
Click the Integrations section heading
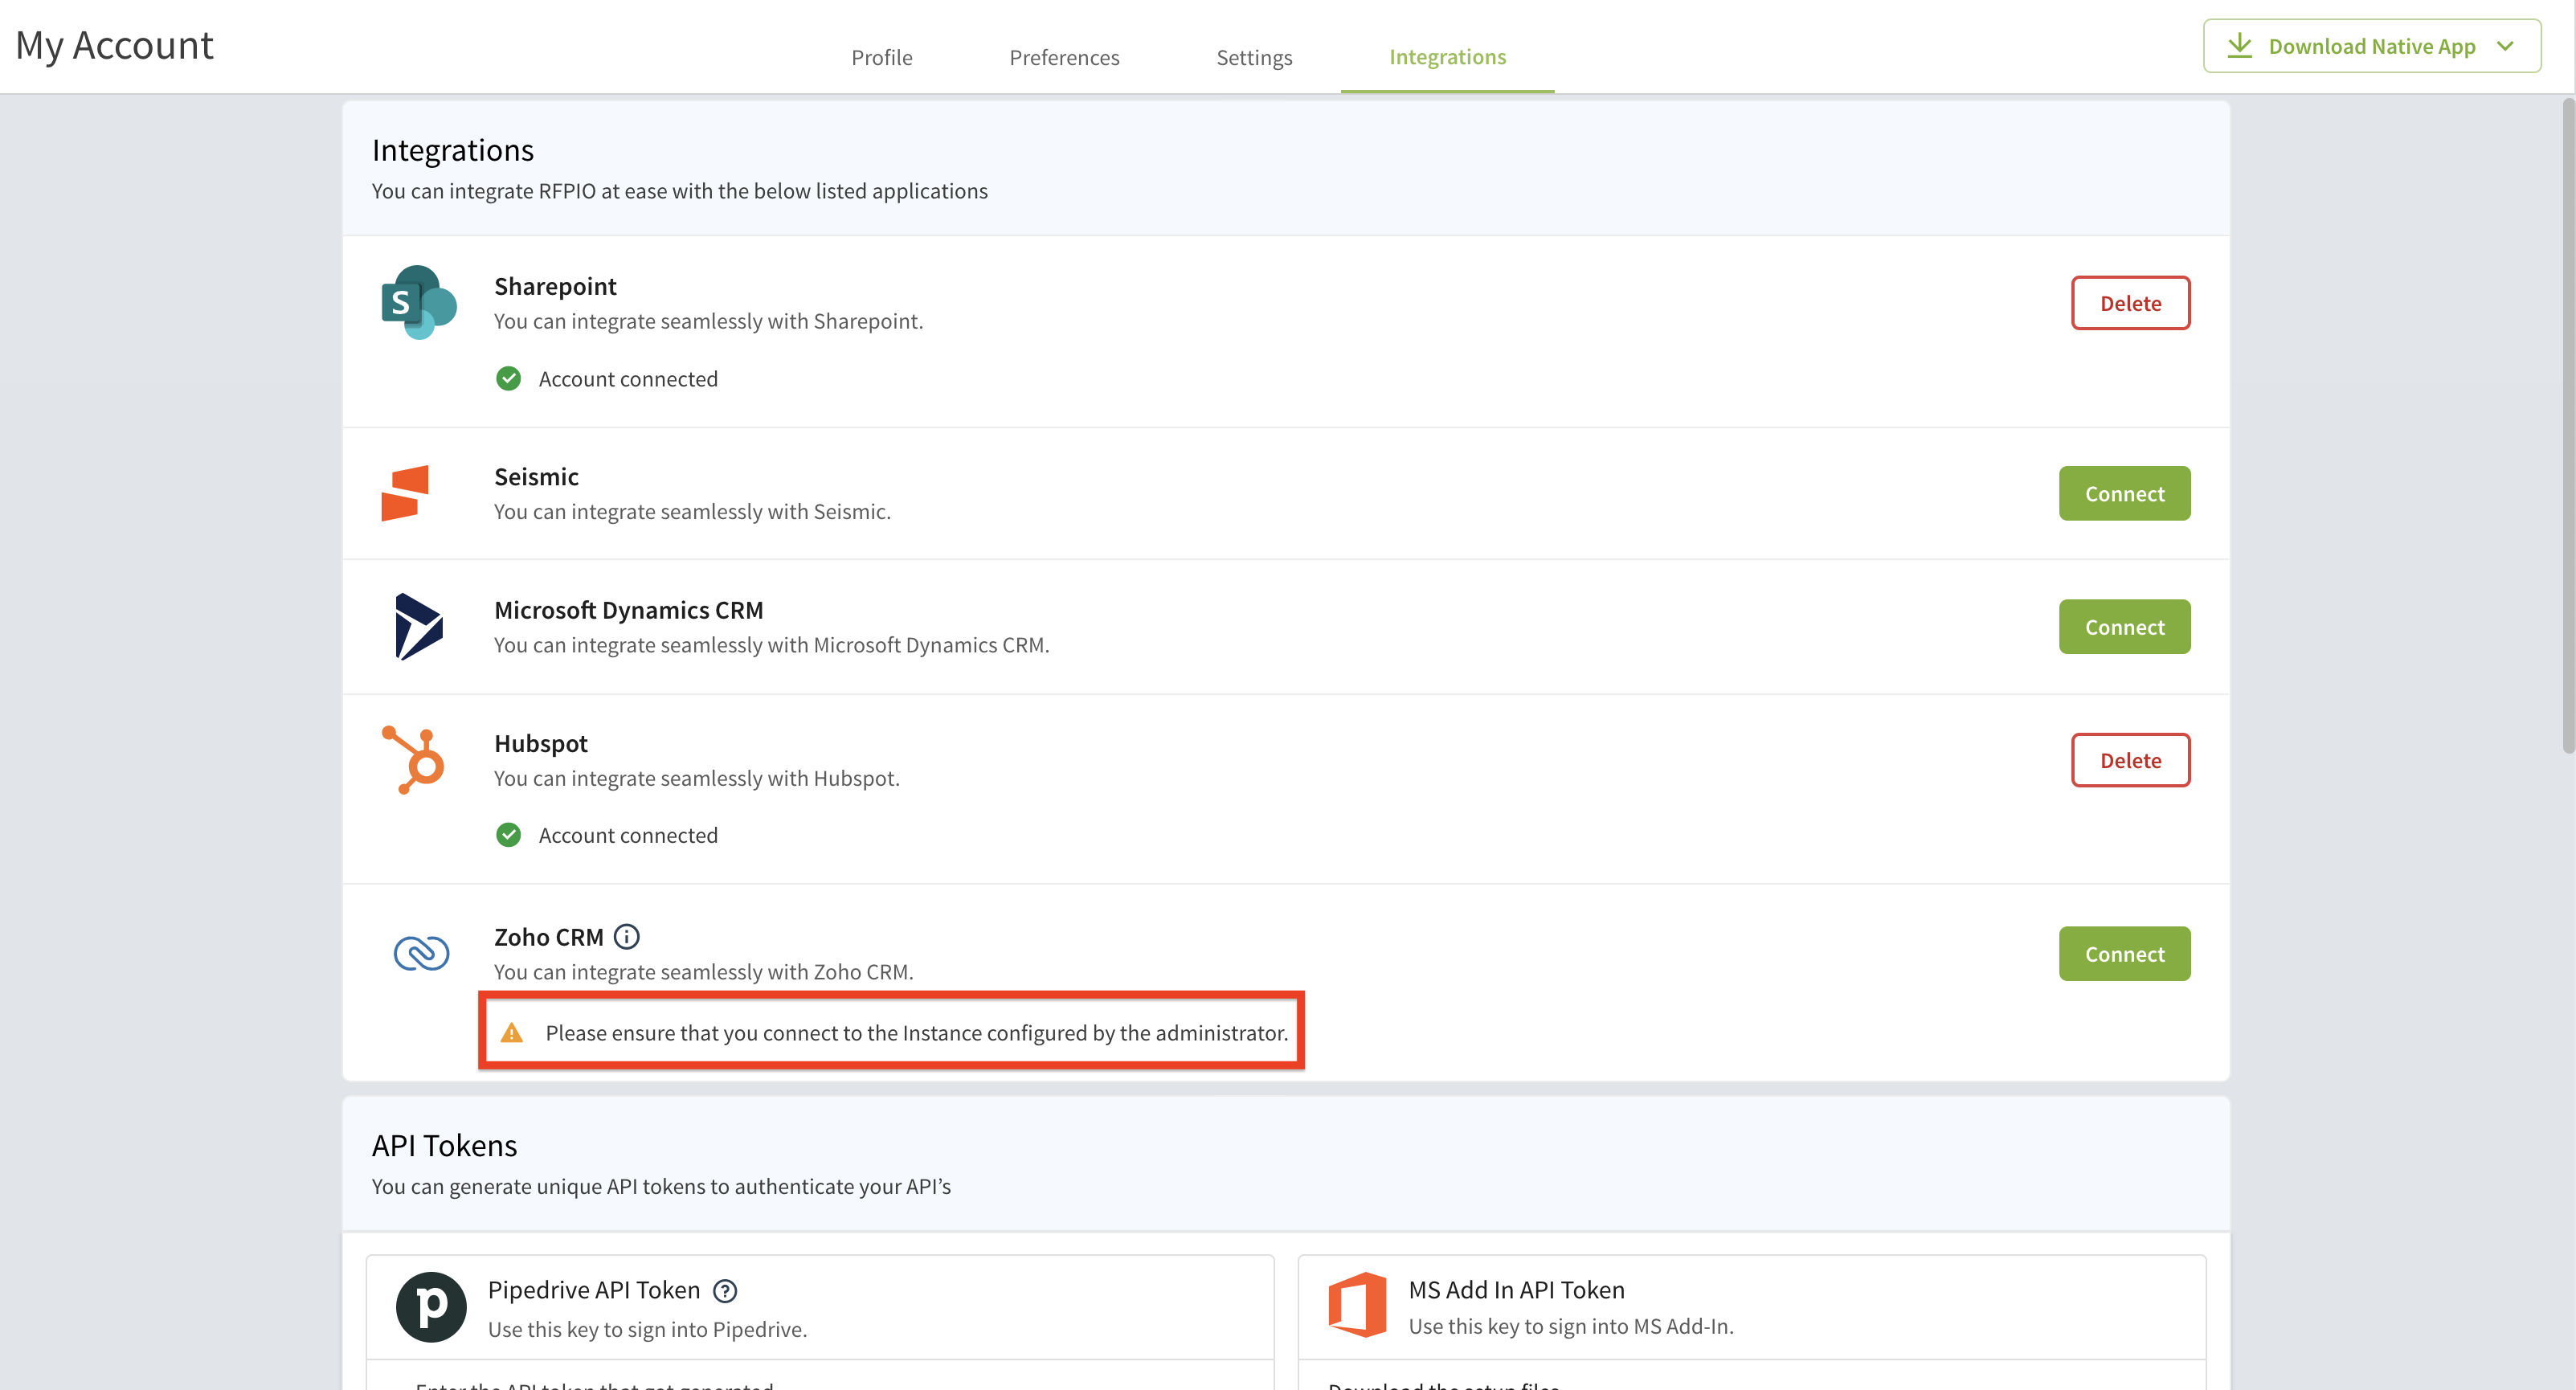[x=453, y=150]
